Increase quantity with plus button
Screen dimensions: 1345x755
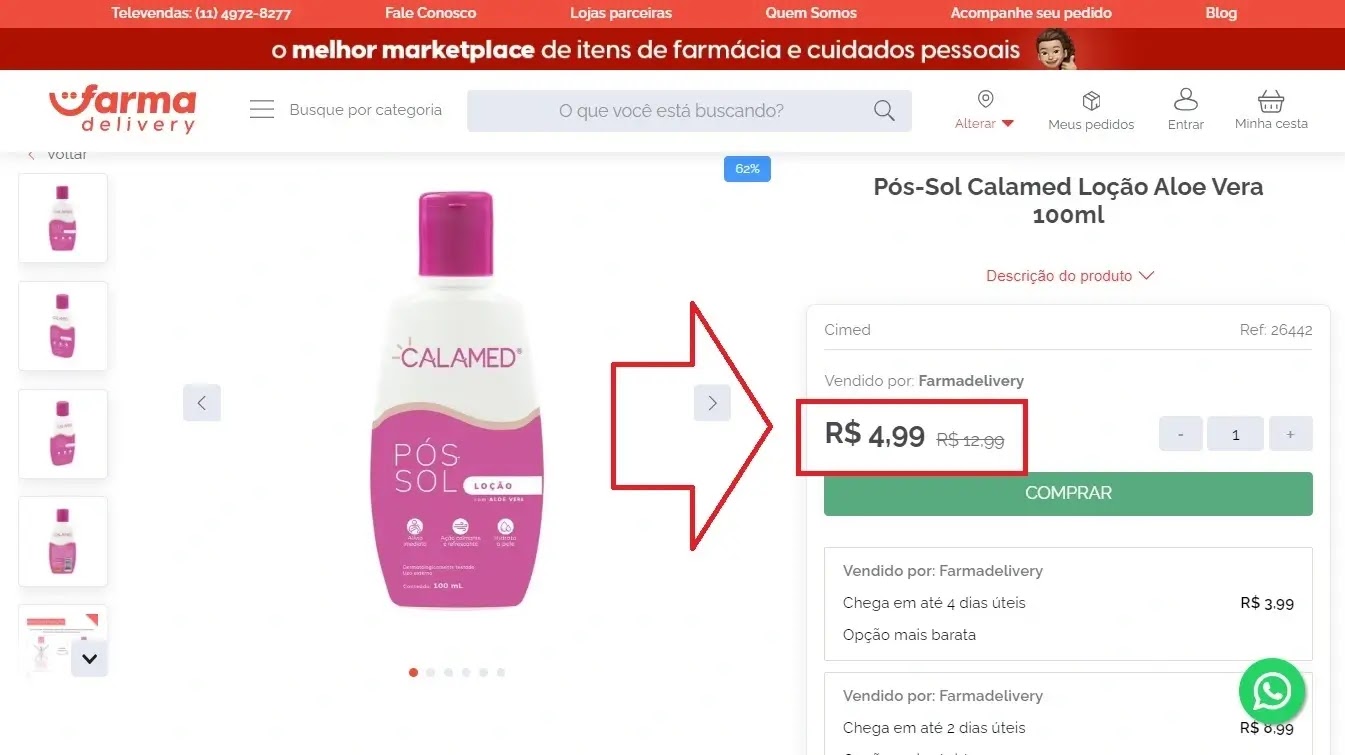pyautogui.click(x=1290, y=434)
